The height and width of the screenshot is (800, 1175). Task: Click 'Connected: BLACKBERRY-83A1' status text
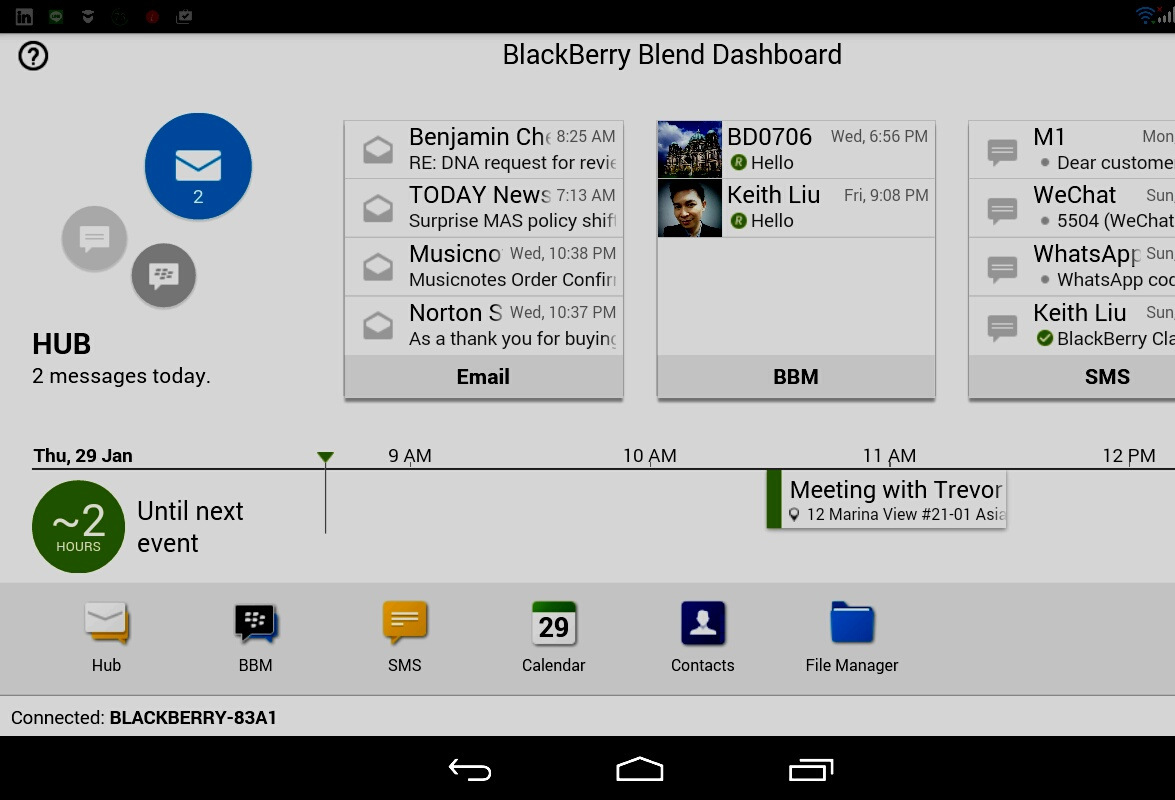144,718
